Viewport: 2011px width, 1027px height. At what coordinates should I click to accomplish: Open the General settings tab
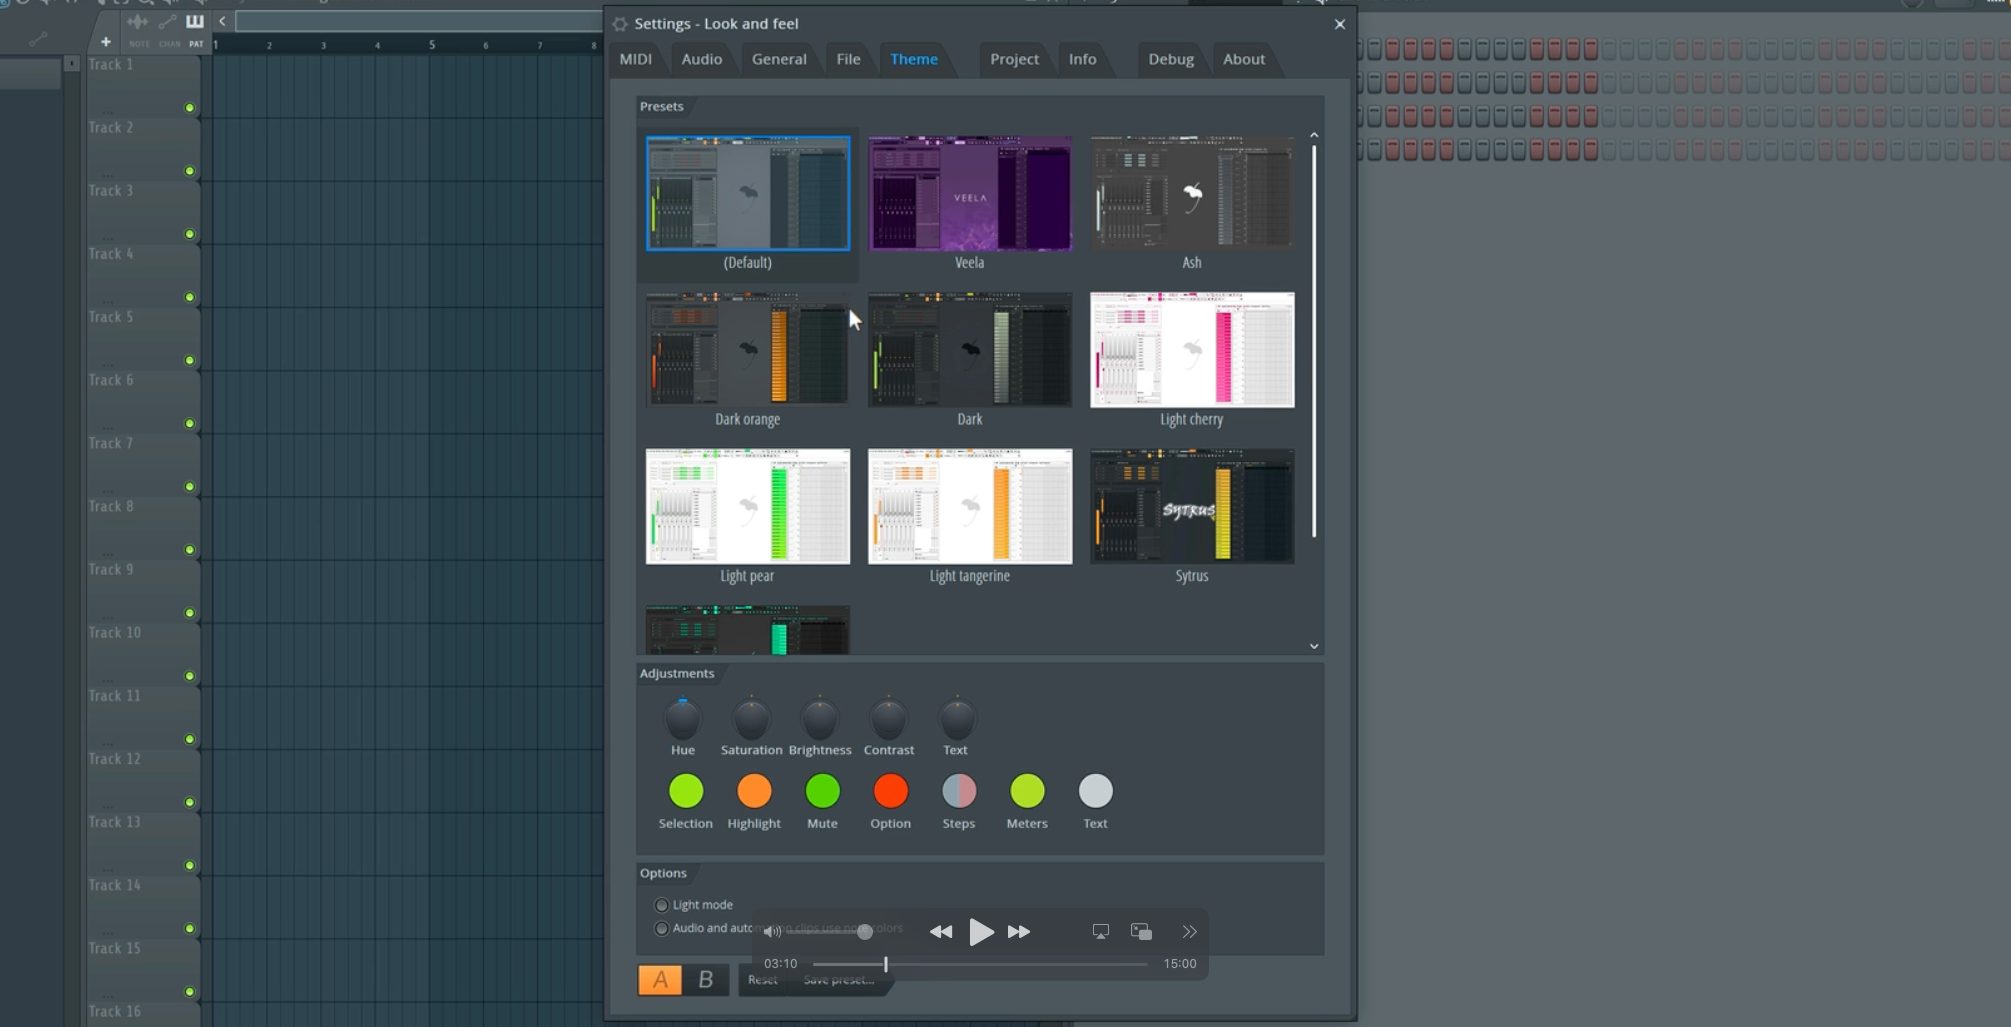pos(779,59)
